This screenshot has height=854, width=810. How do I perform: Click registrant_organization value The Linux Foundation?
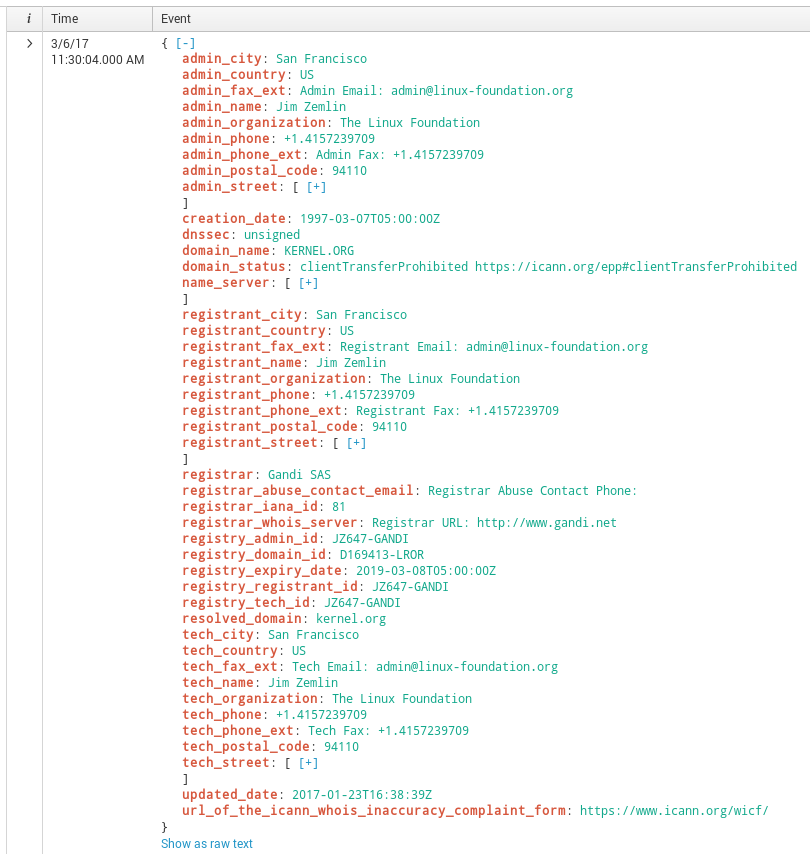[x=450, y=379]
